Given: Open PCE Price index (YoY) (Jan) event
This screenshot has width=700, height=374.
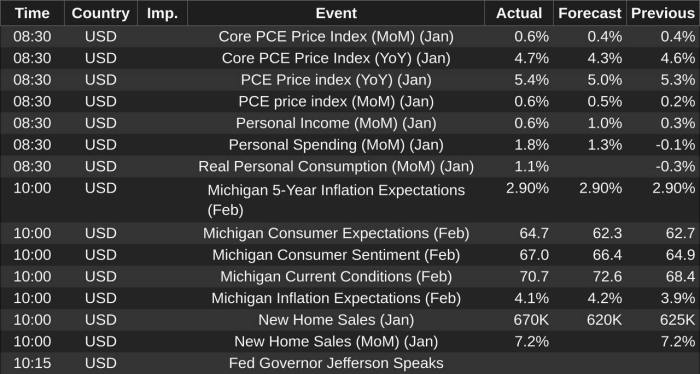Looking at the screenshot, I should pyautogui.click(x=336, y=80).
